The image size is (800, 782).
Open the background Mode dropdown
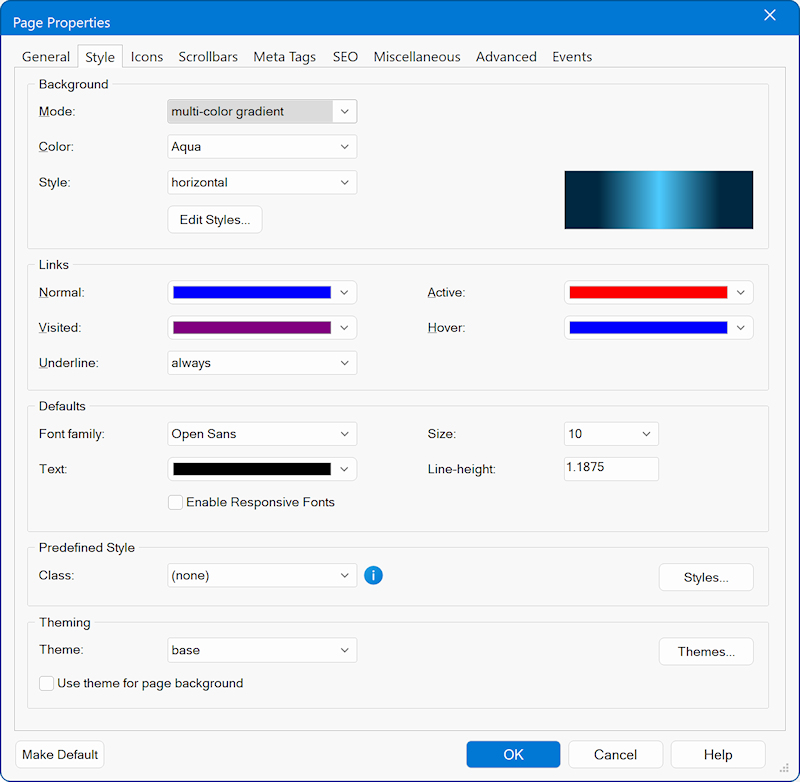[x=262, y=112]
